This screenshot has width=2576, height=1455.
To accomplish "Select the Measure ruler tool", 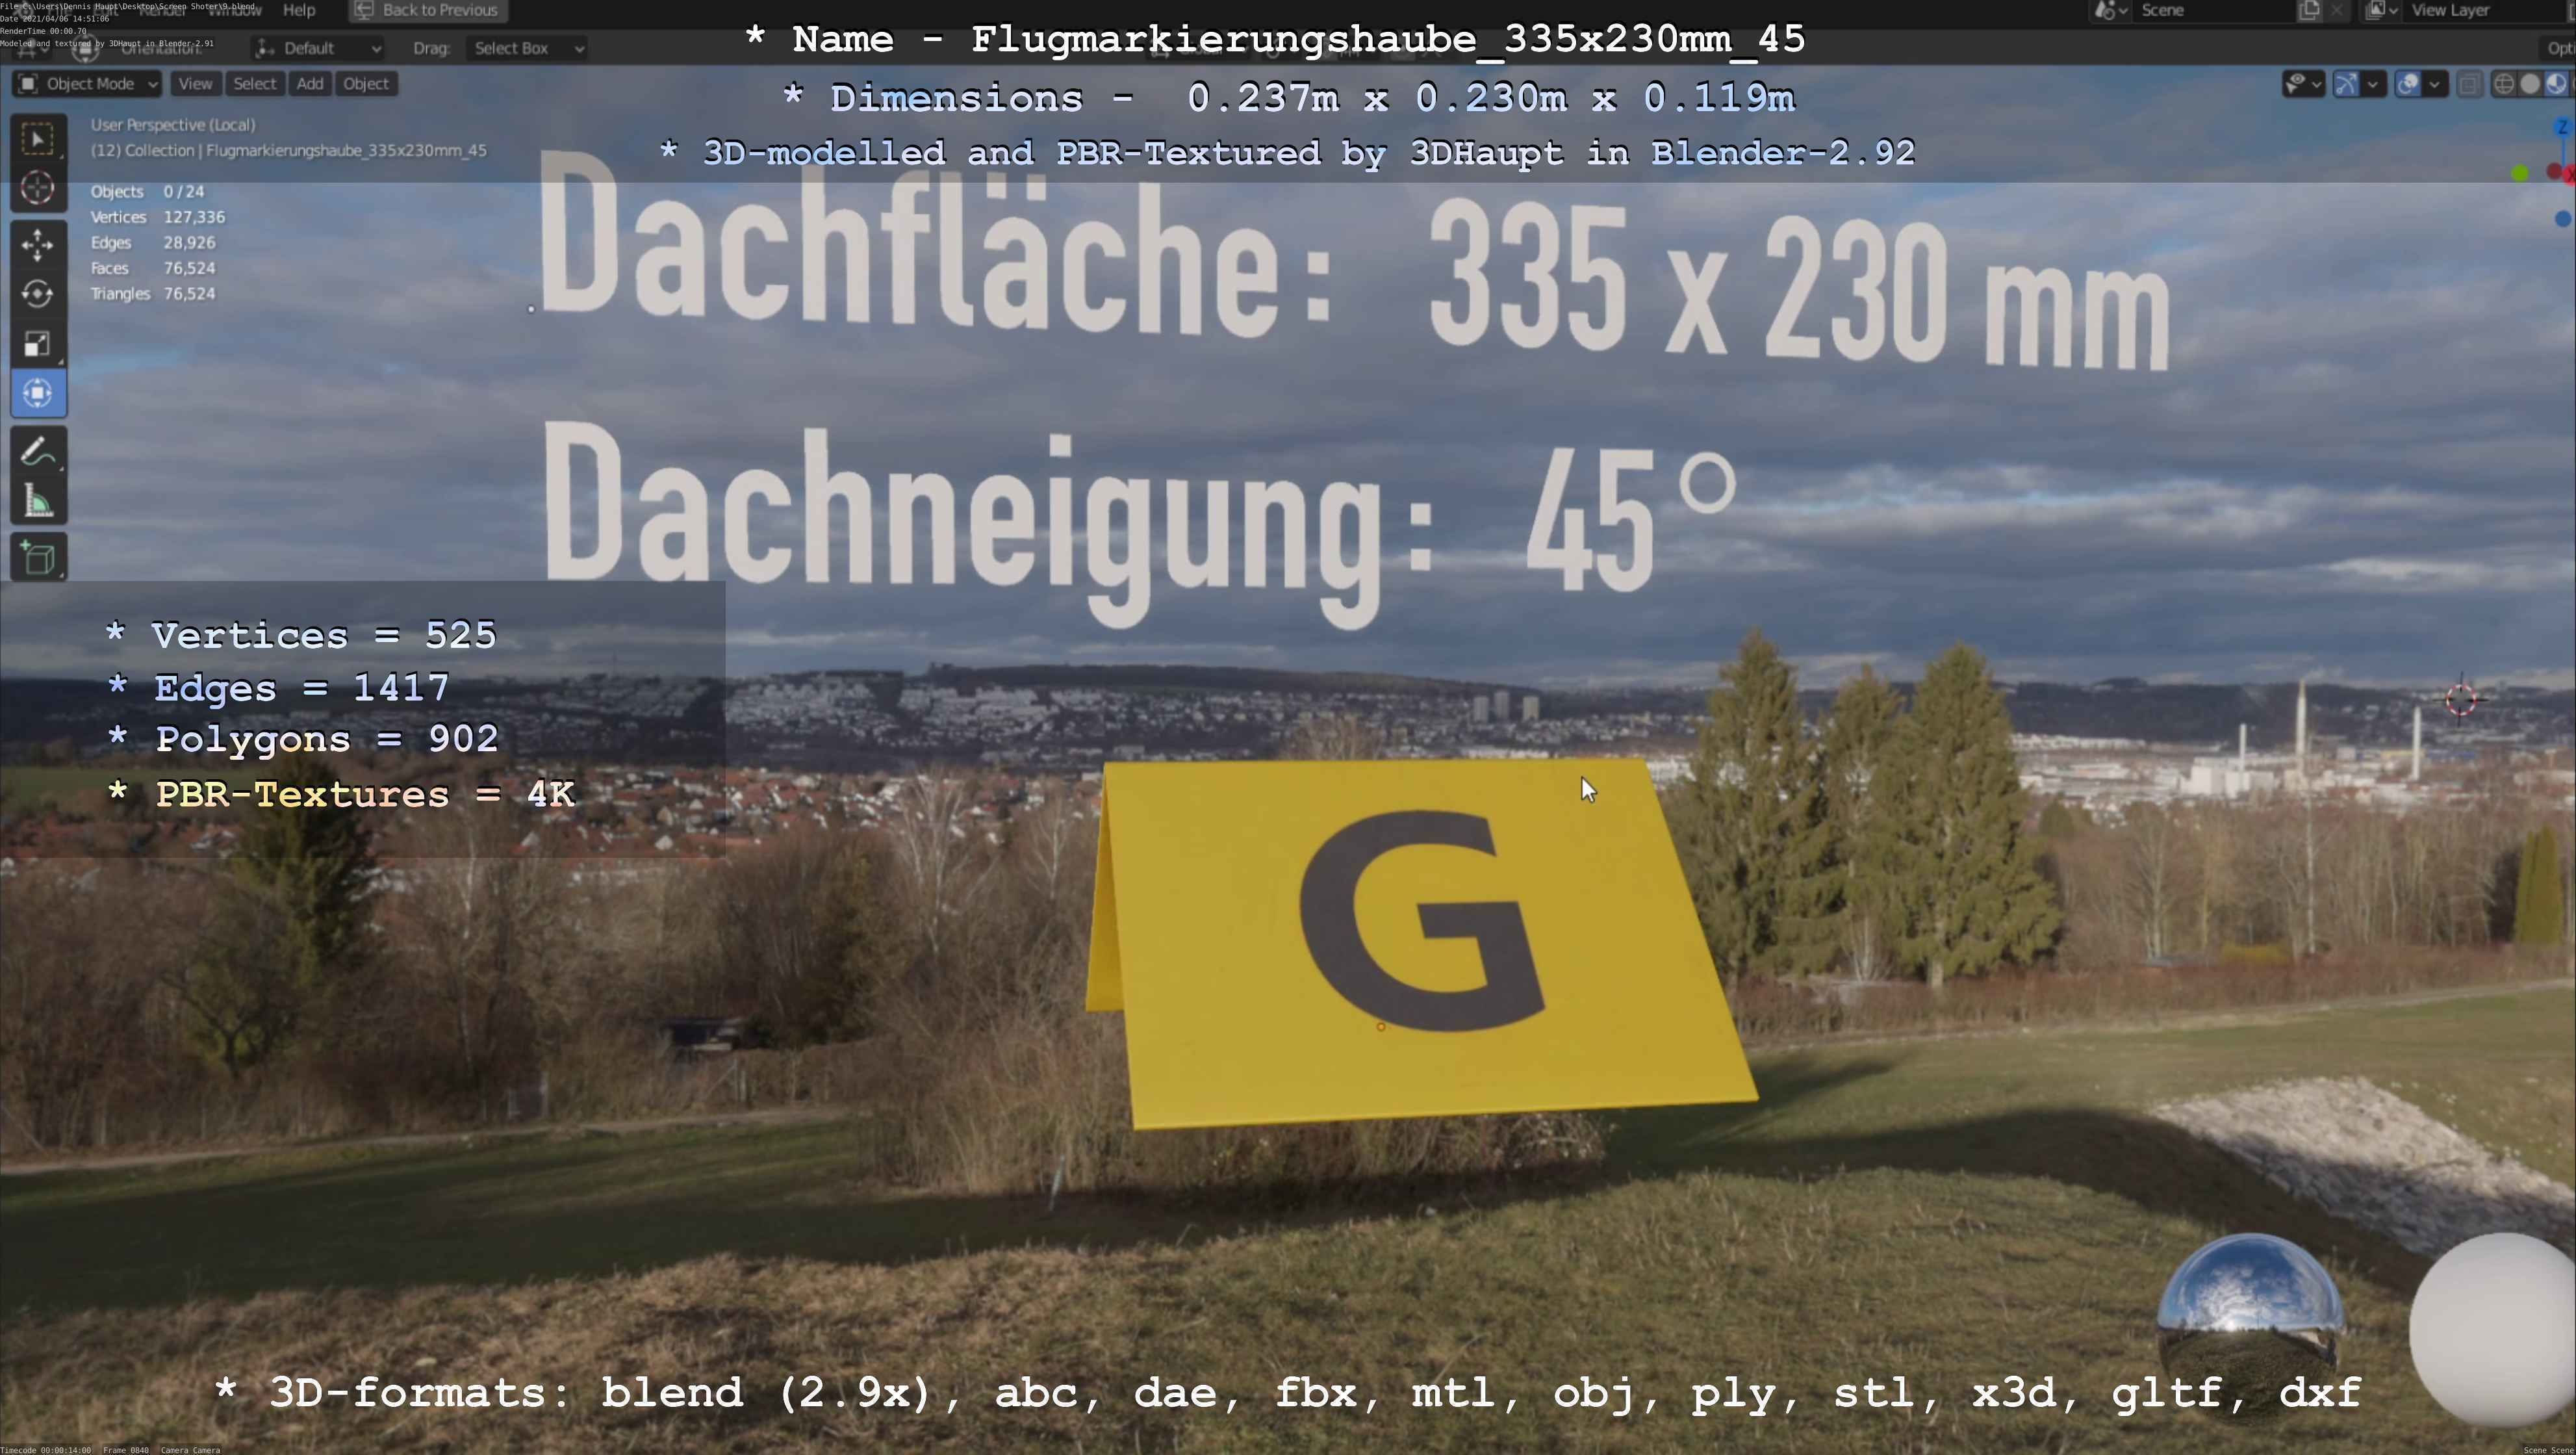I will pyautogui.click(x=38, y=501).
